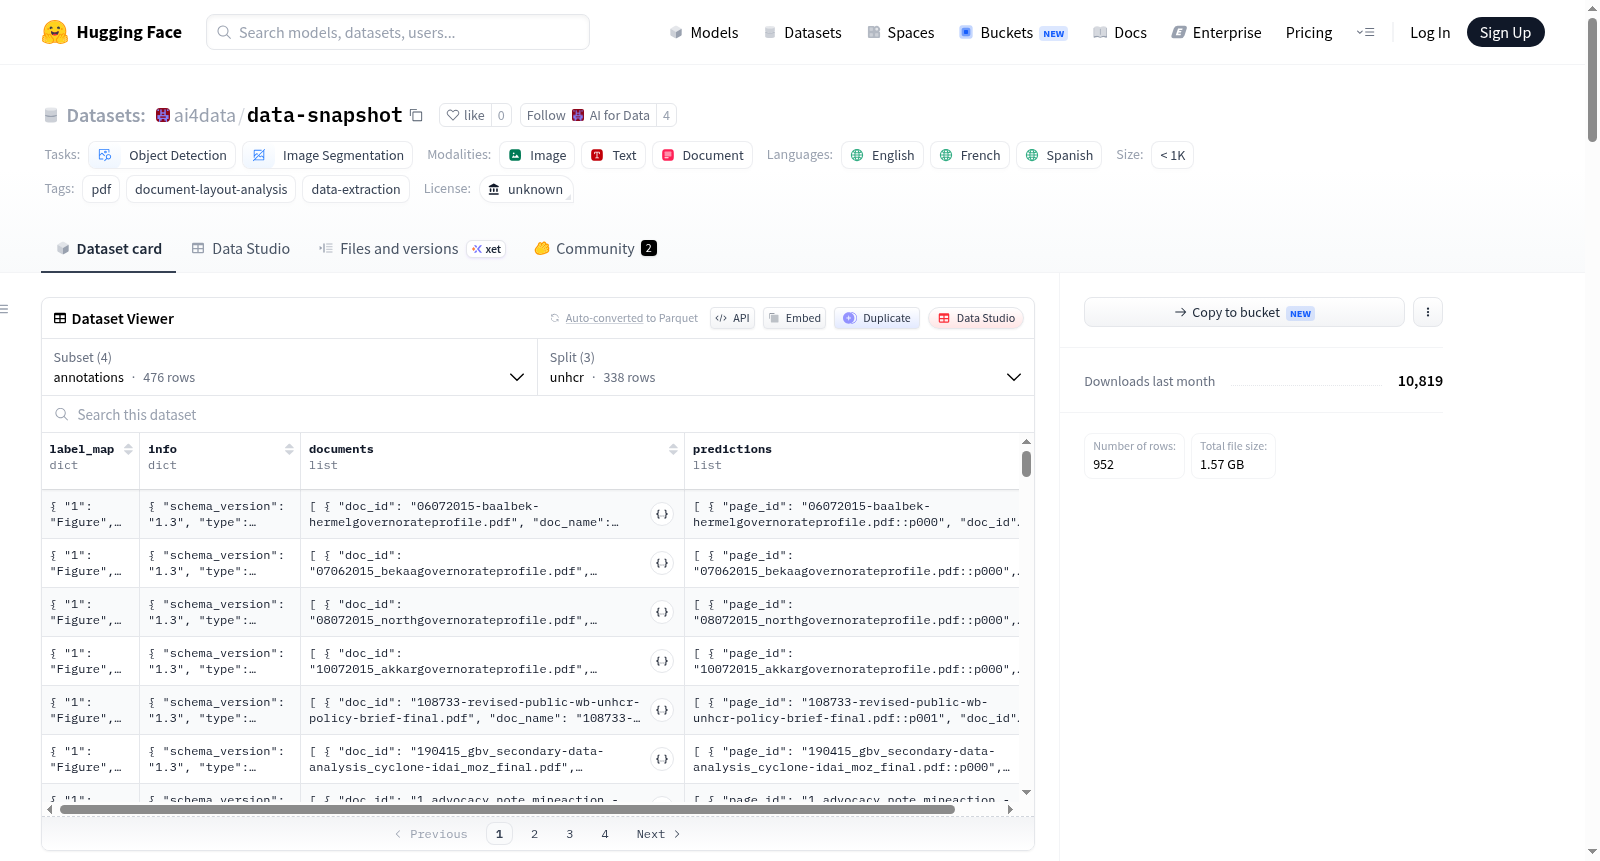The width and height of the screenshot is (1600, 861).
Task: Select the French language tag
Action: 970,155
